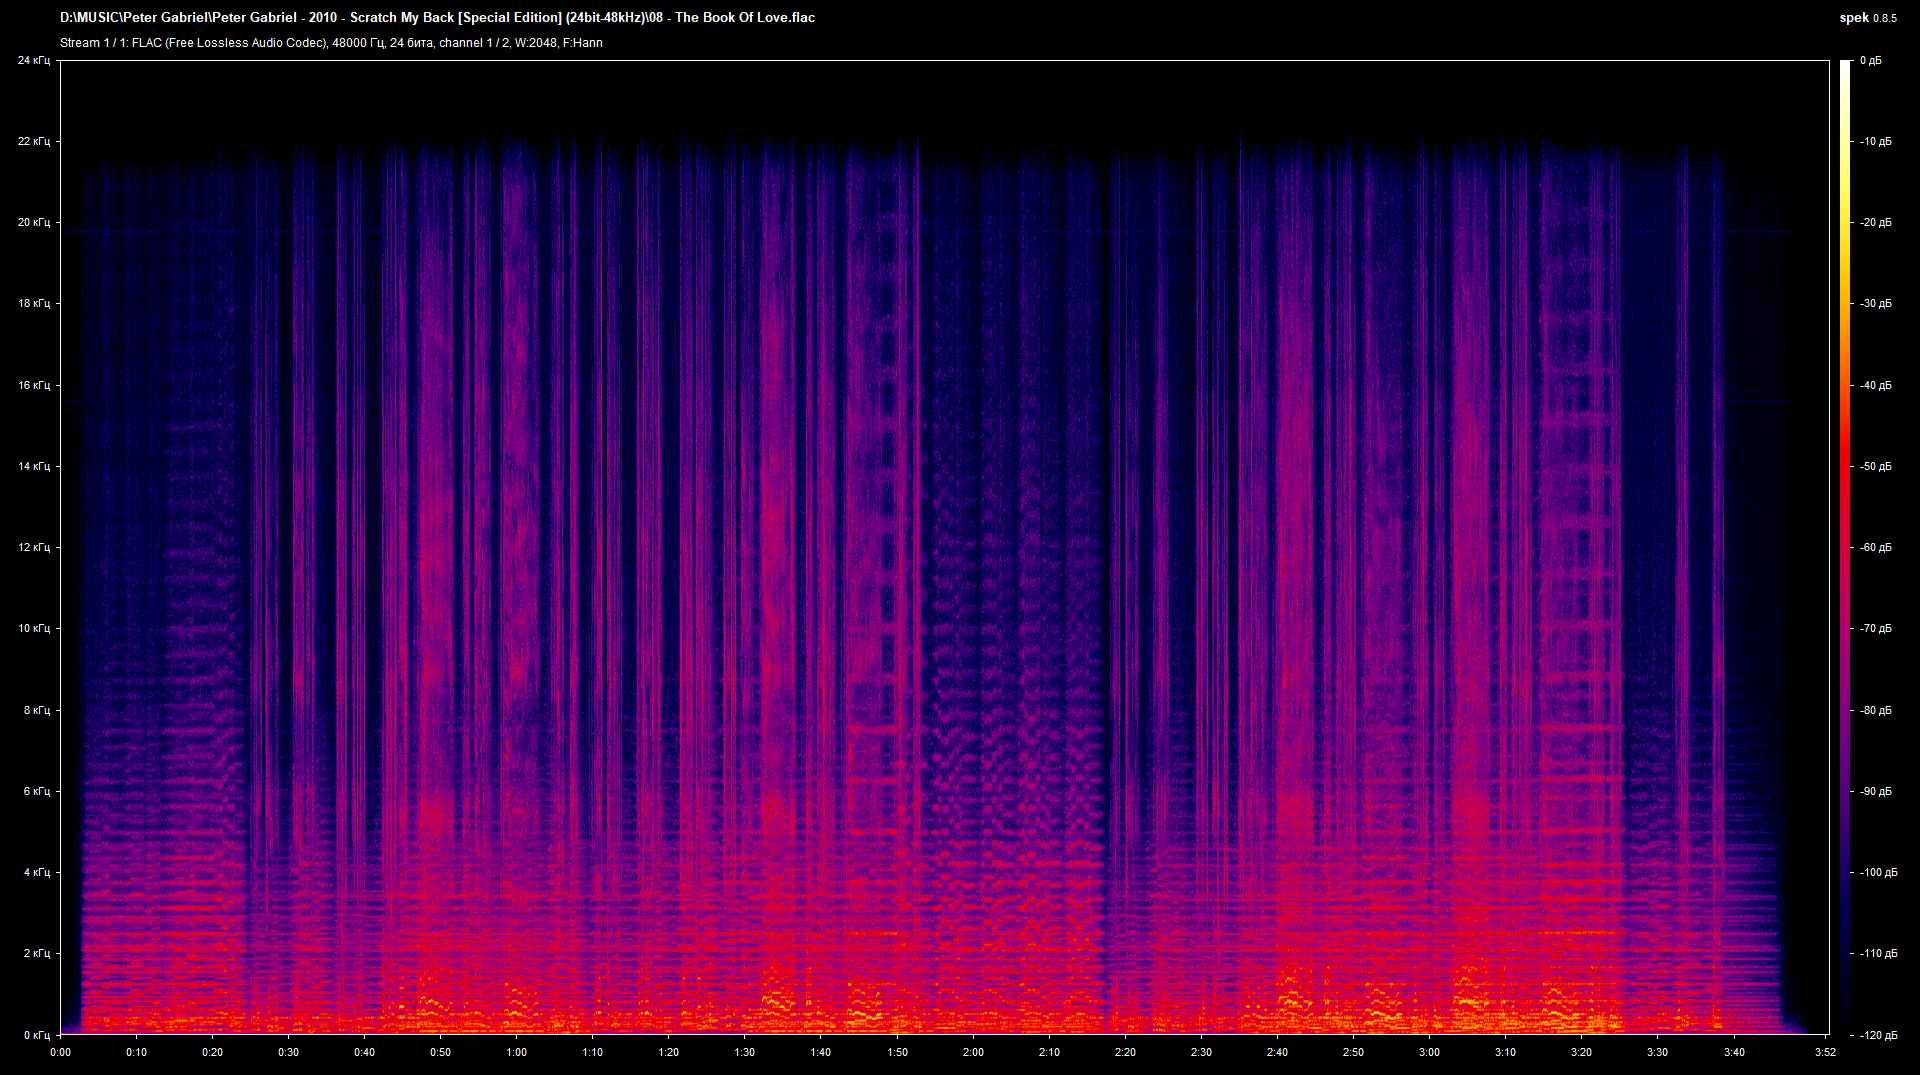Image resolution: width=1920 pixels, height=1075 pixels.
Task: Click the 6 кГц frequency axis label
Action: coord(36,792)
